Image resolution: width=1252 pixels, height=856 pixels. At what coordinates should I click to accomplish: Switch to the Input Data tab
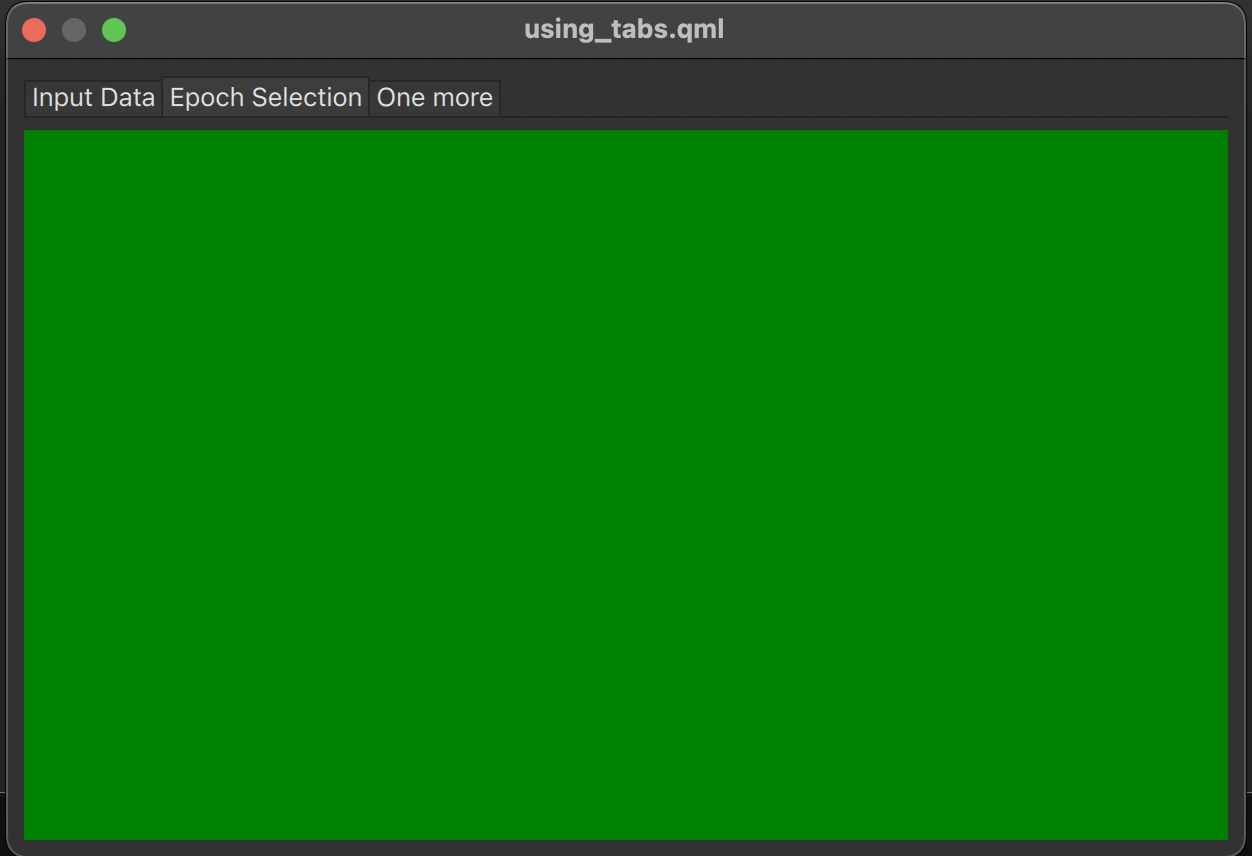coord(93,98)
